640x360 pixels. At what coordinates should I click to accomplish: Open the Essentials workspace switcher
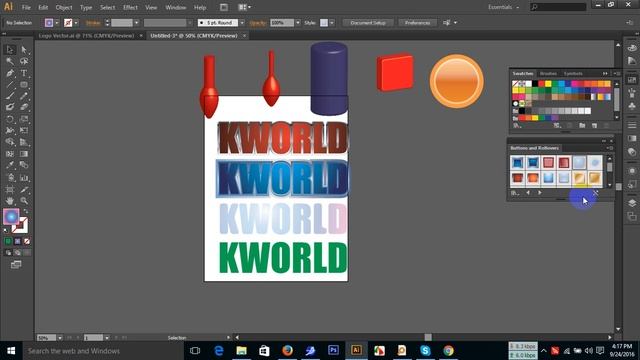(x=504, y=7)
